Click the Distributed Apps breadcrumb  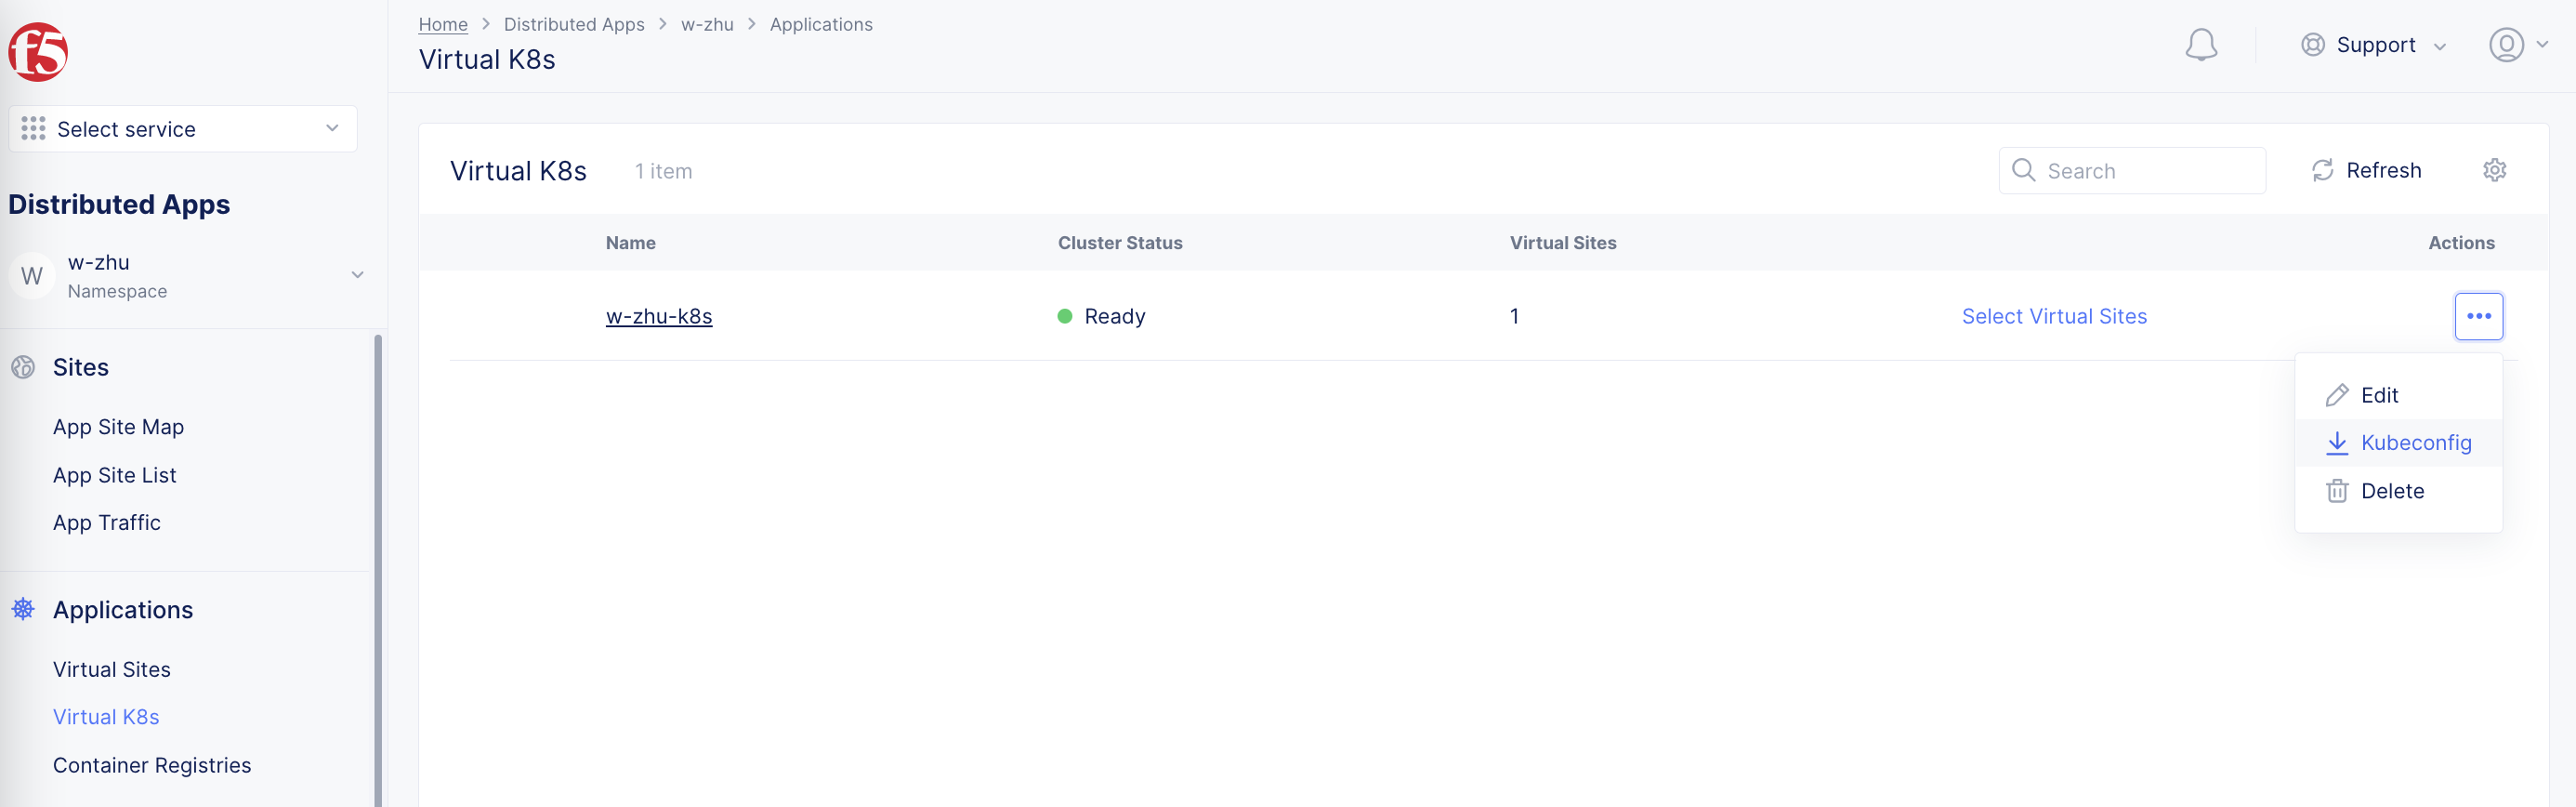click(x=574, y=24)
